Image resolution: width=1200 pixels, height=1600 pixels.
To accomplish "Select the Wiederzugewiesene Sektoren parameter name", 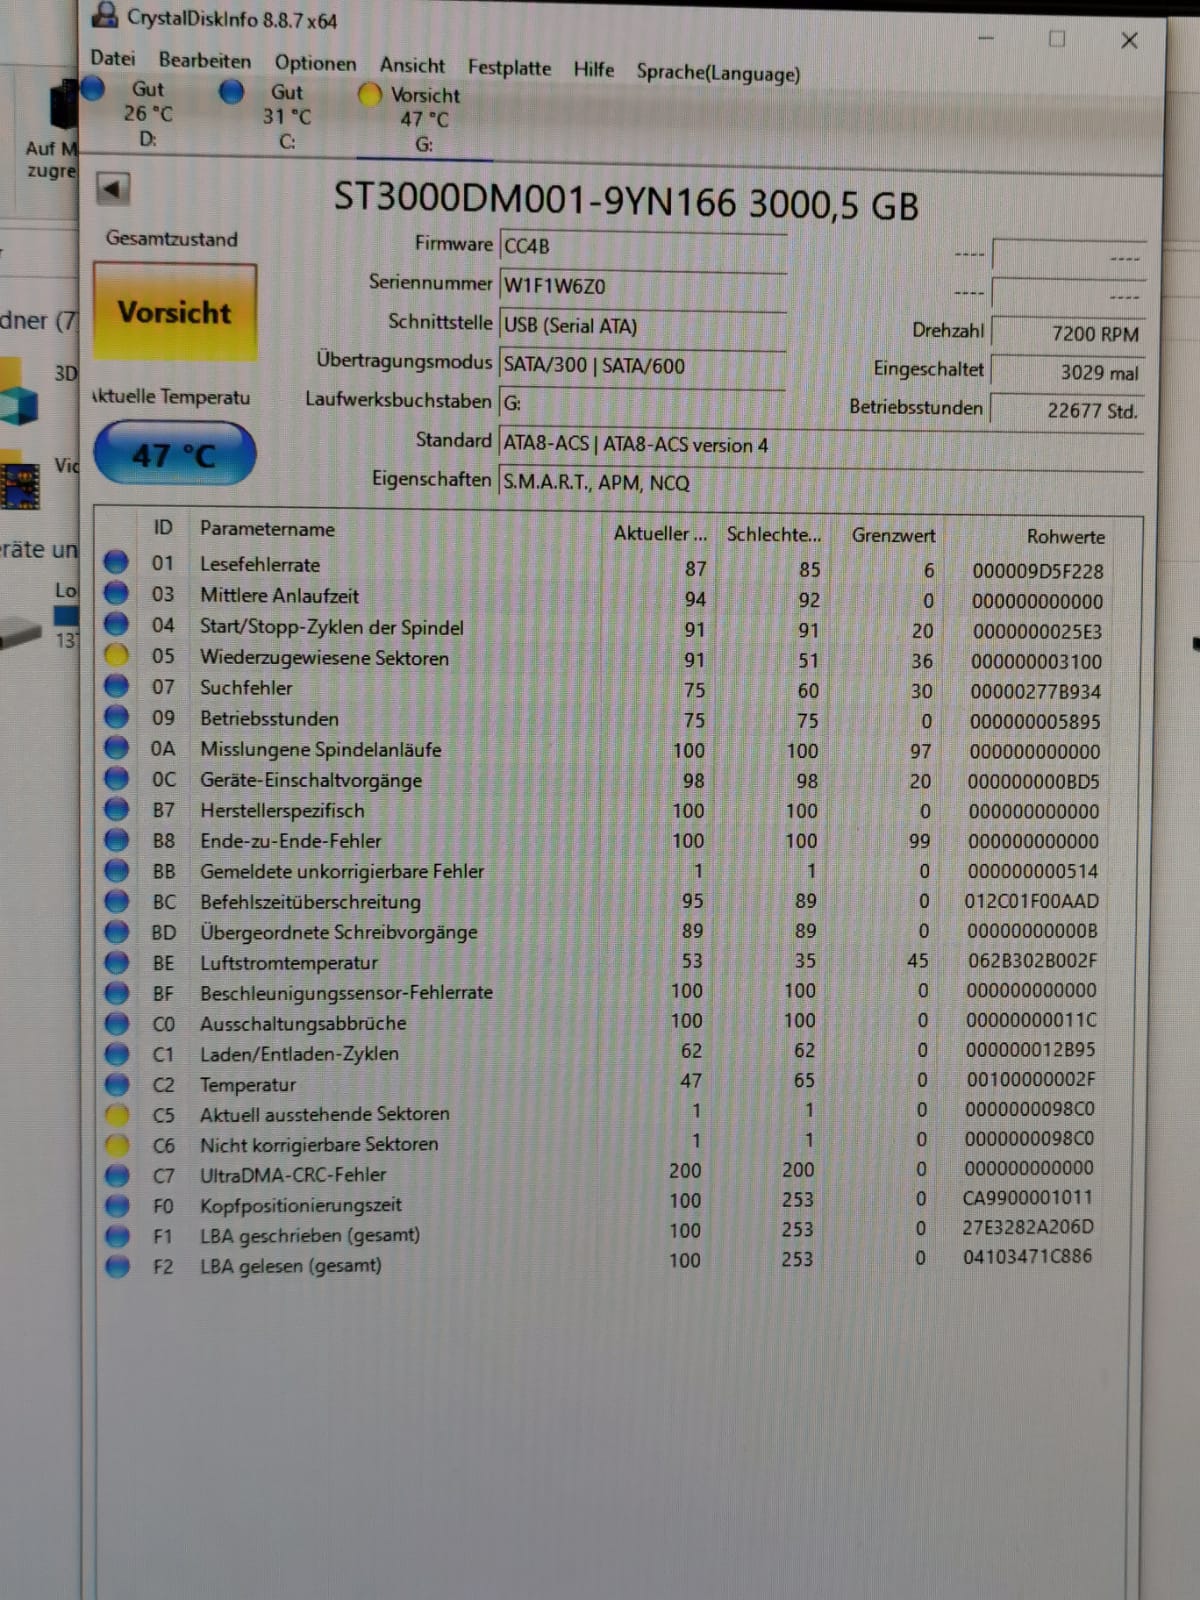I will click(x=324, y=657).
